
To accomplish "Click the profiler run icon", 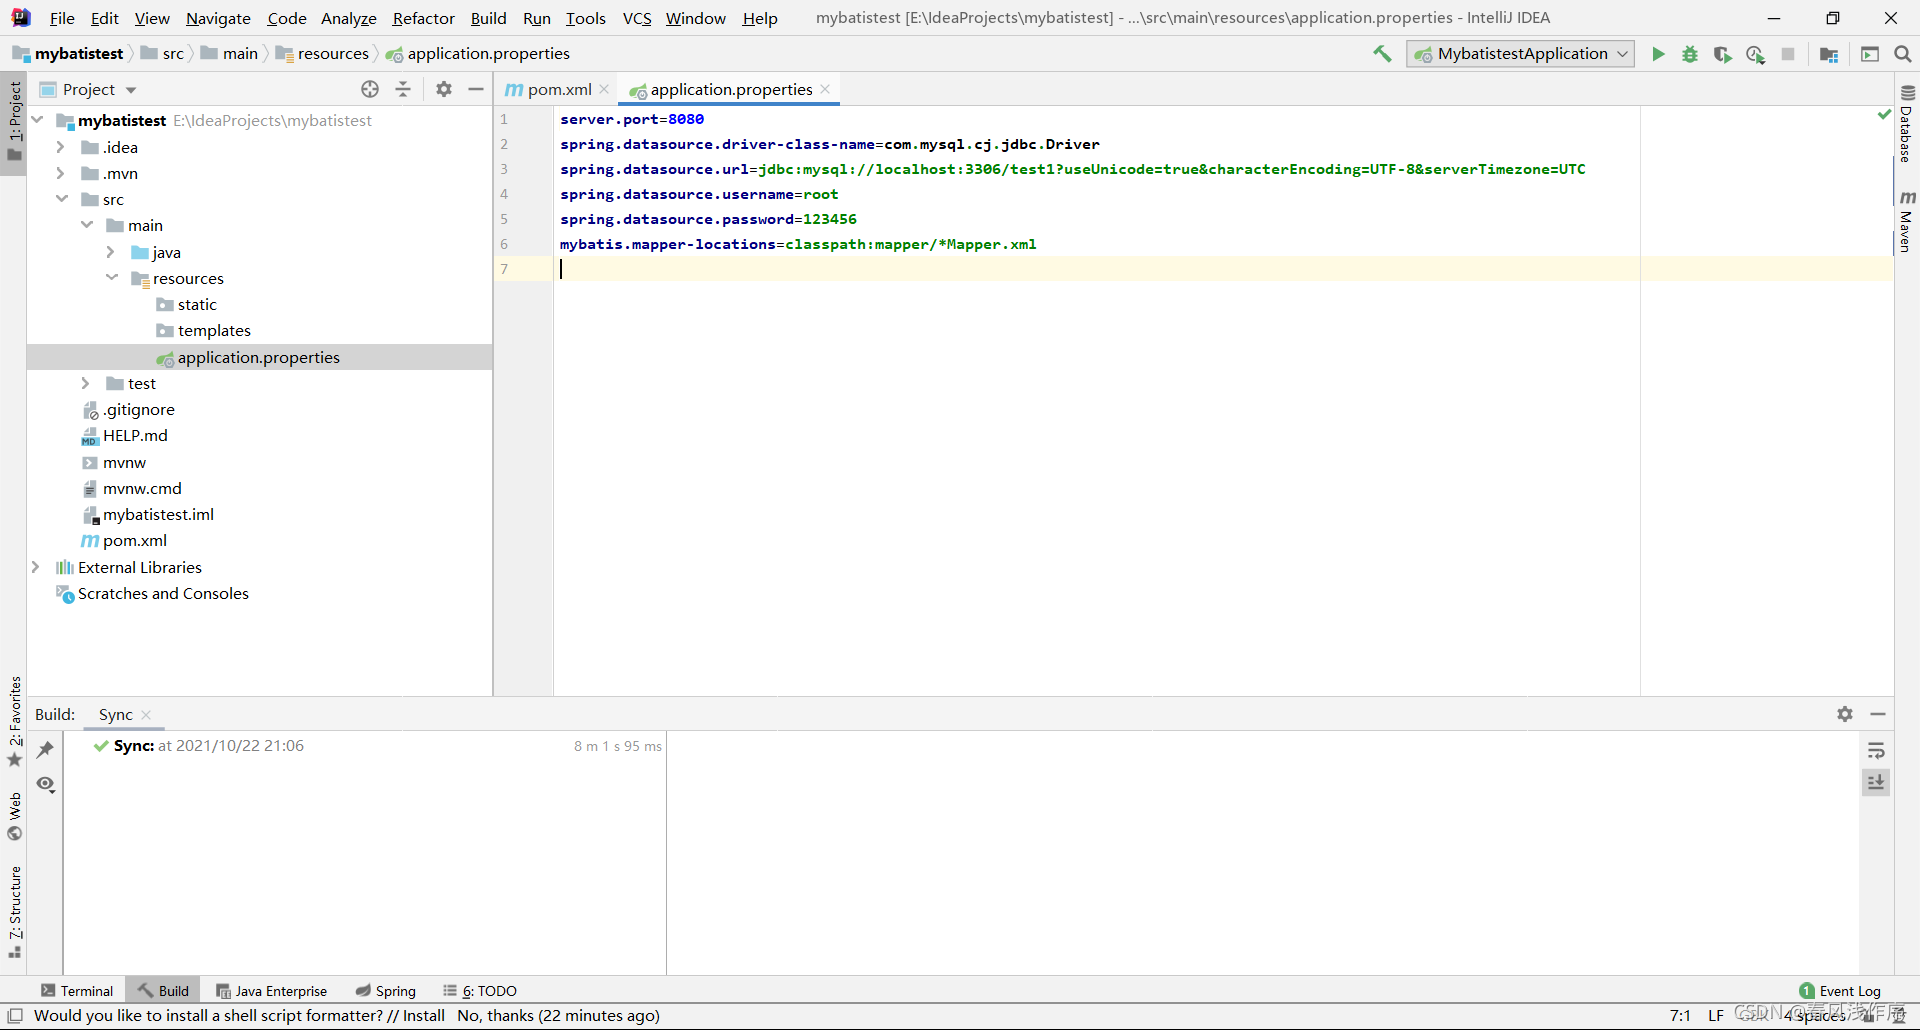I will pyautogui.click(x=1755, y=54).
